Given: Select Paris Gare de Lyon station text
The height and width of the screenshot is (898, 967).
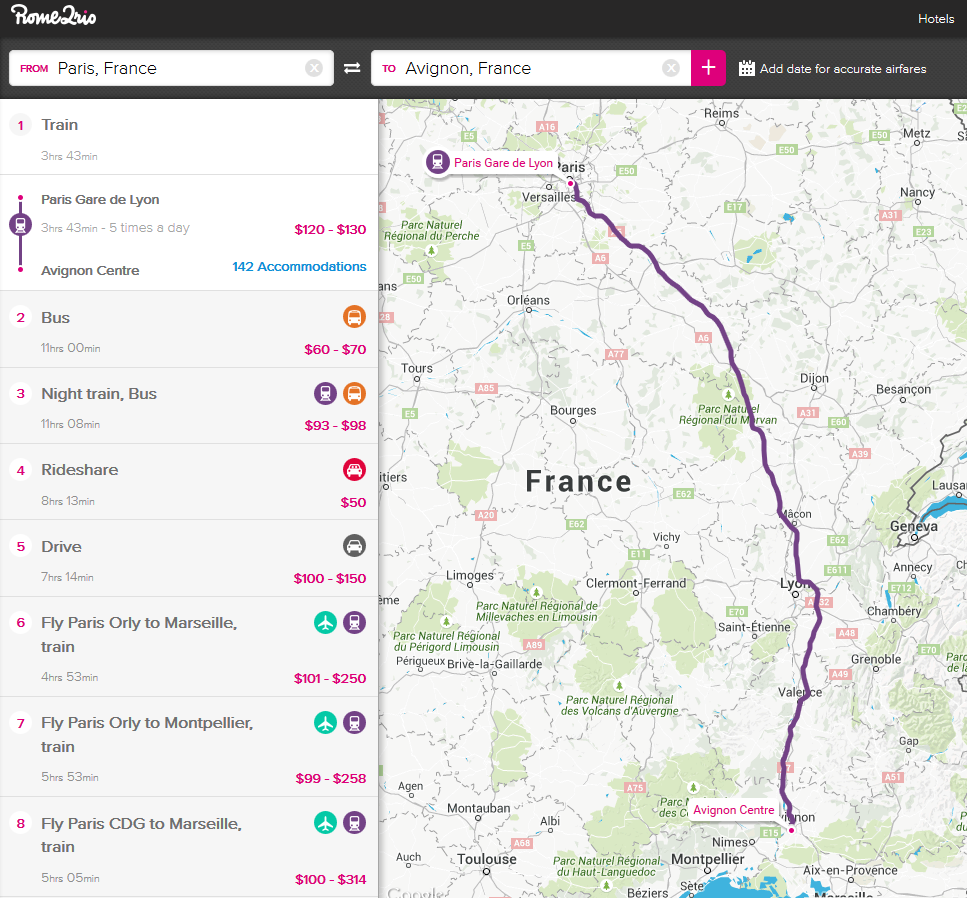Looking at the screenshot, I should click(100, 200).
